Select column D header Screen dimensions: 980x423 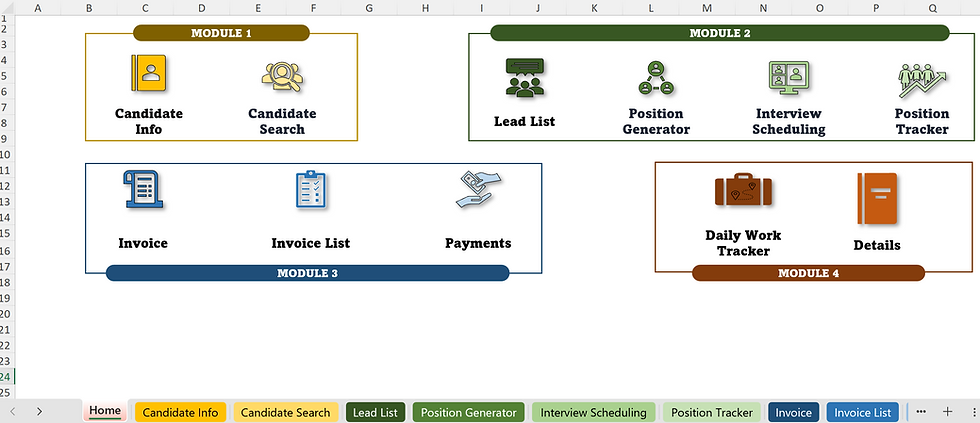click(201, 7)
